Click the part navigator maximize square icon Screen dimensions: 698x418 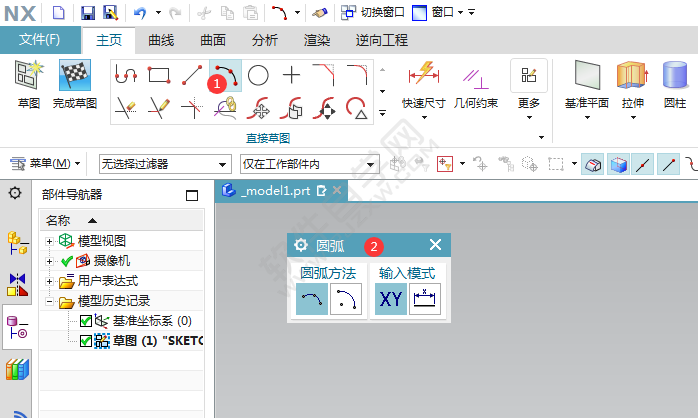click(x=192, y=195)
